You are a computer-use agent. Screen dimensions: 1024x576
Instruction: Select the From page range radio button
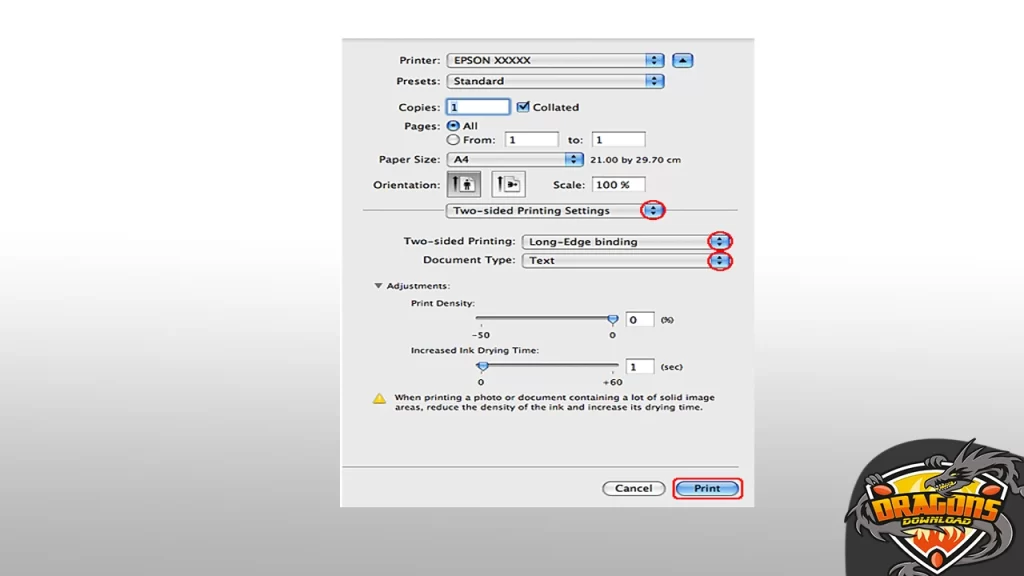point(453,140)
